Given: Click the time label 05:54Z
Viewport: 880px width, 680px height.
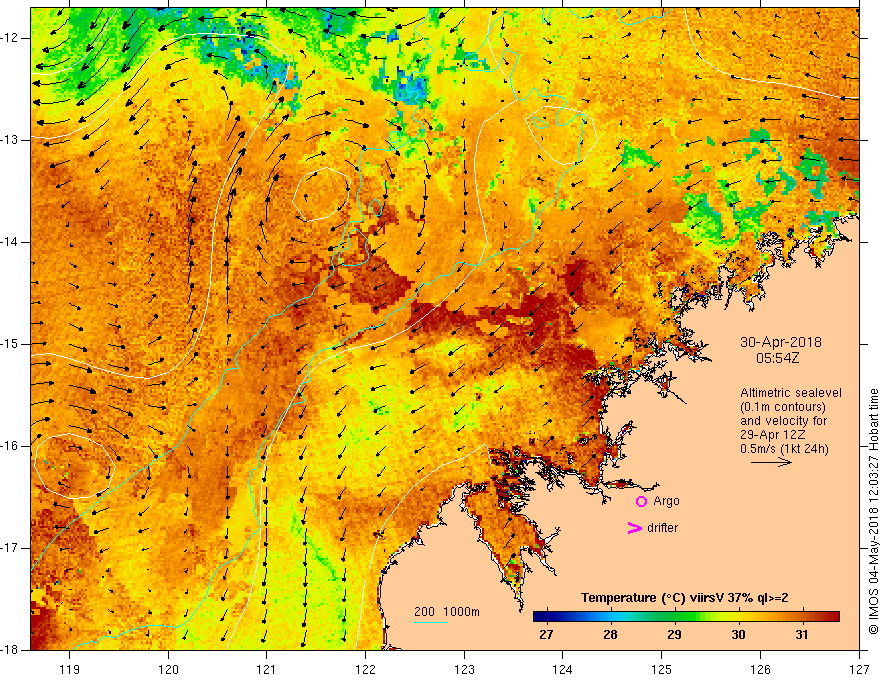Looking at the screenshot, I should (x=777, y=358).
